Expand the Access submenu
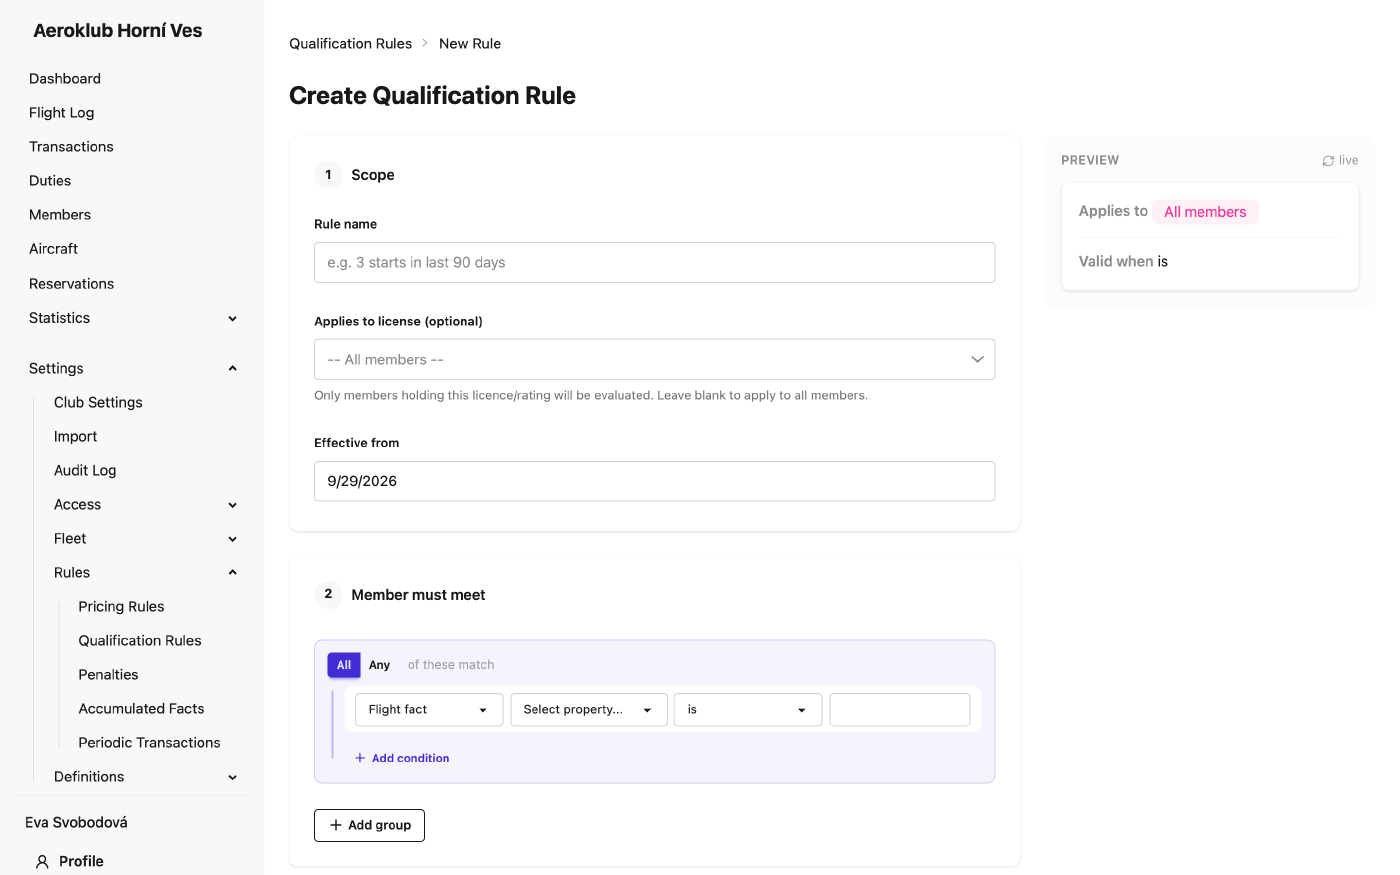1400x875 pixels. coord(145,505)
